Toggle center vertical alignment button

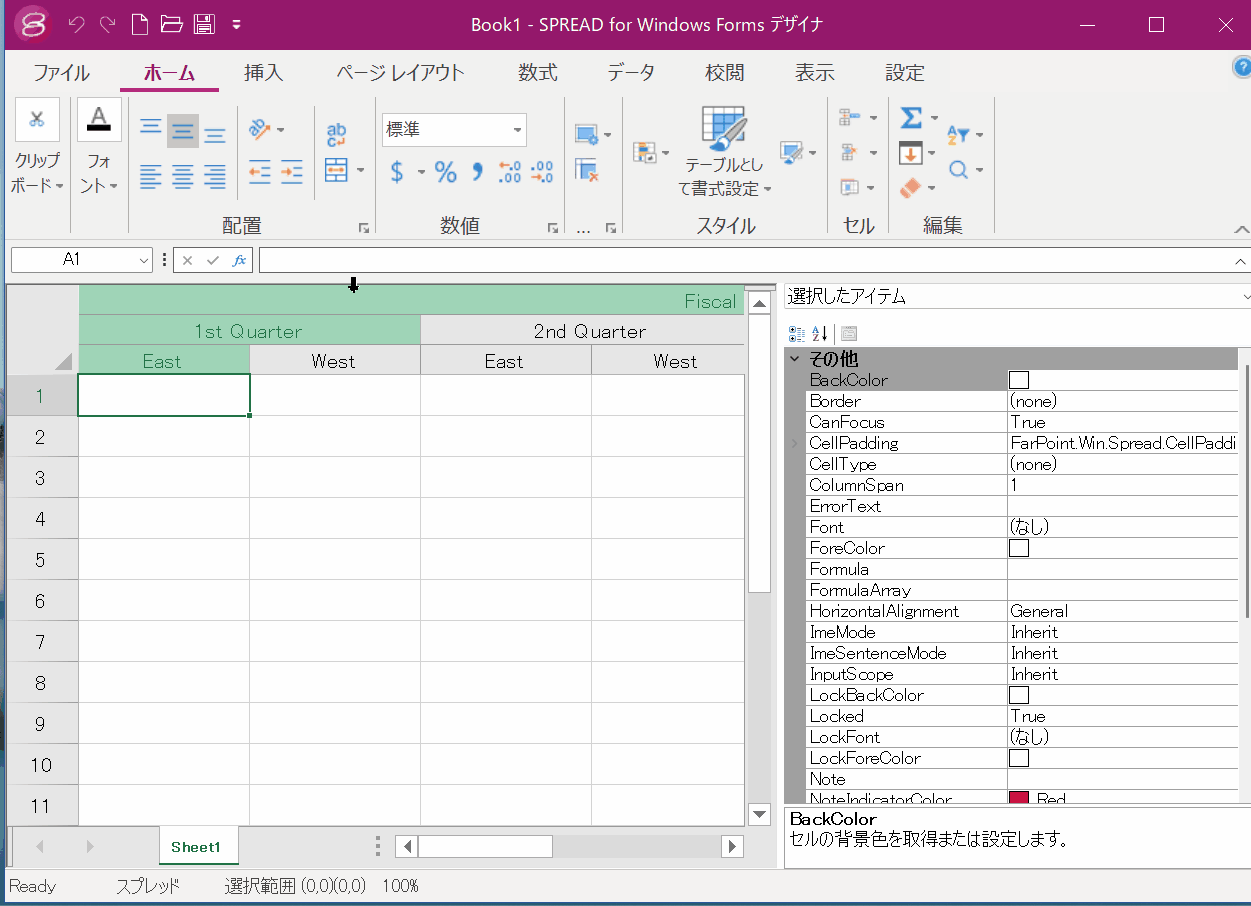[x=182, y=130]
